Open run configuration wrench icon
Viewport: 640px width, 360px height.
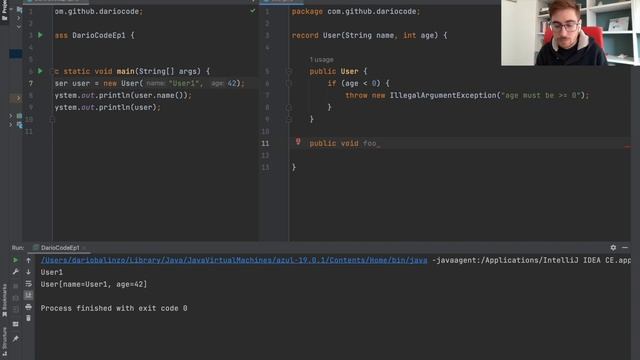tap(16, 271)
